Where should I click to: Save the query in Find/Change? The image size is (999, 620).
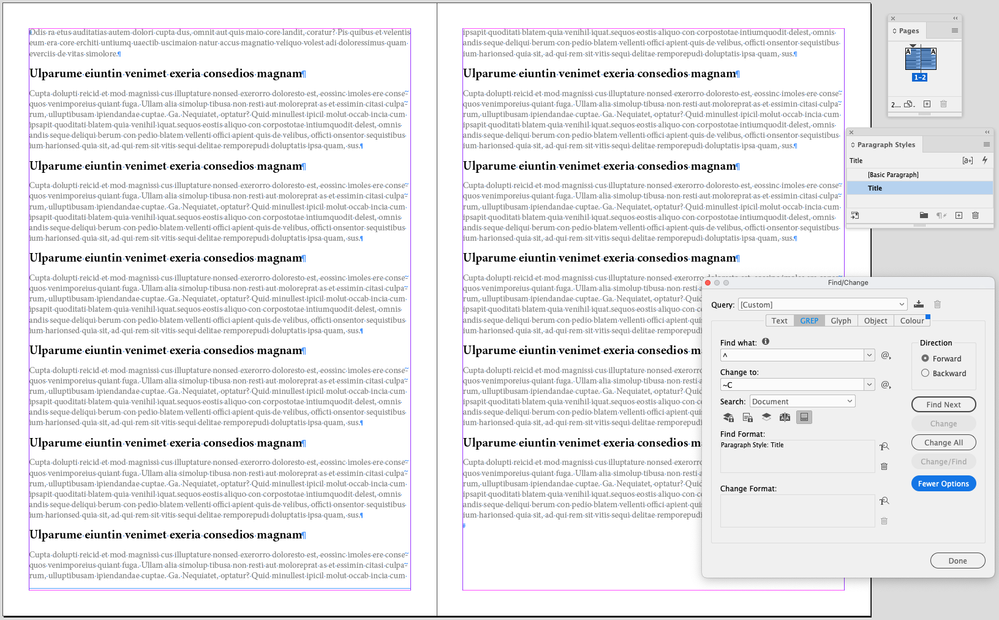pos(918,304)
